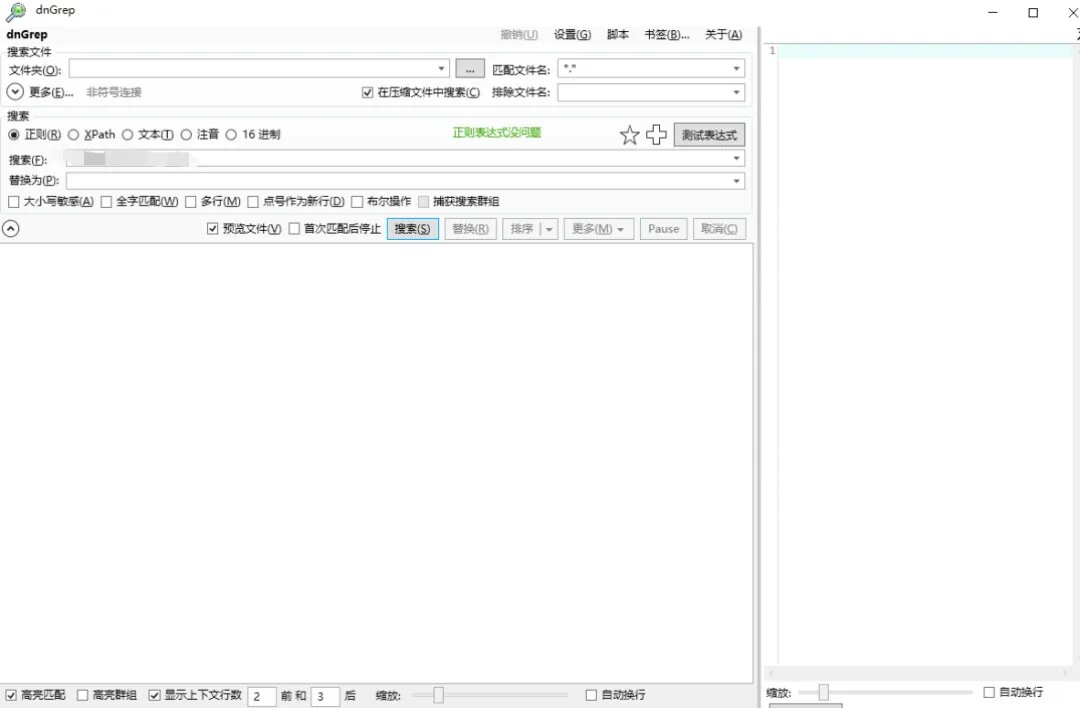Collapse search options with the circular arrow icon
Screen dimensions: 1080x708
pyautogui.click(x=10, y=228)
